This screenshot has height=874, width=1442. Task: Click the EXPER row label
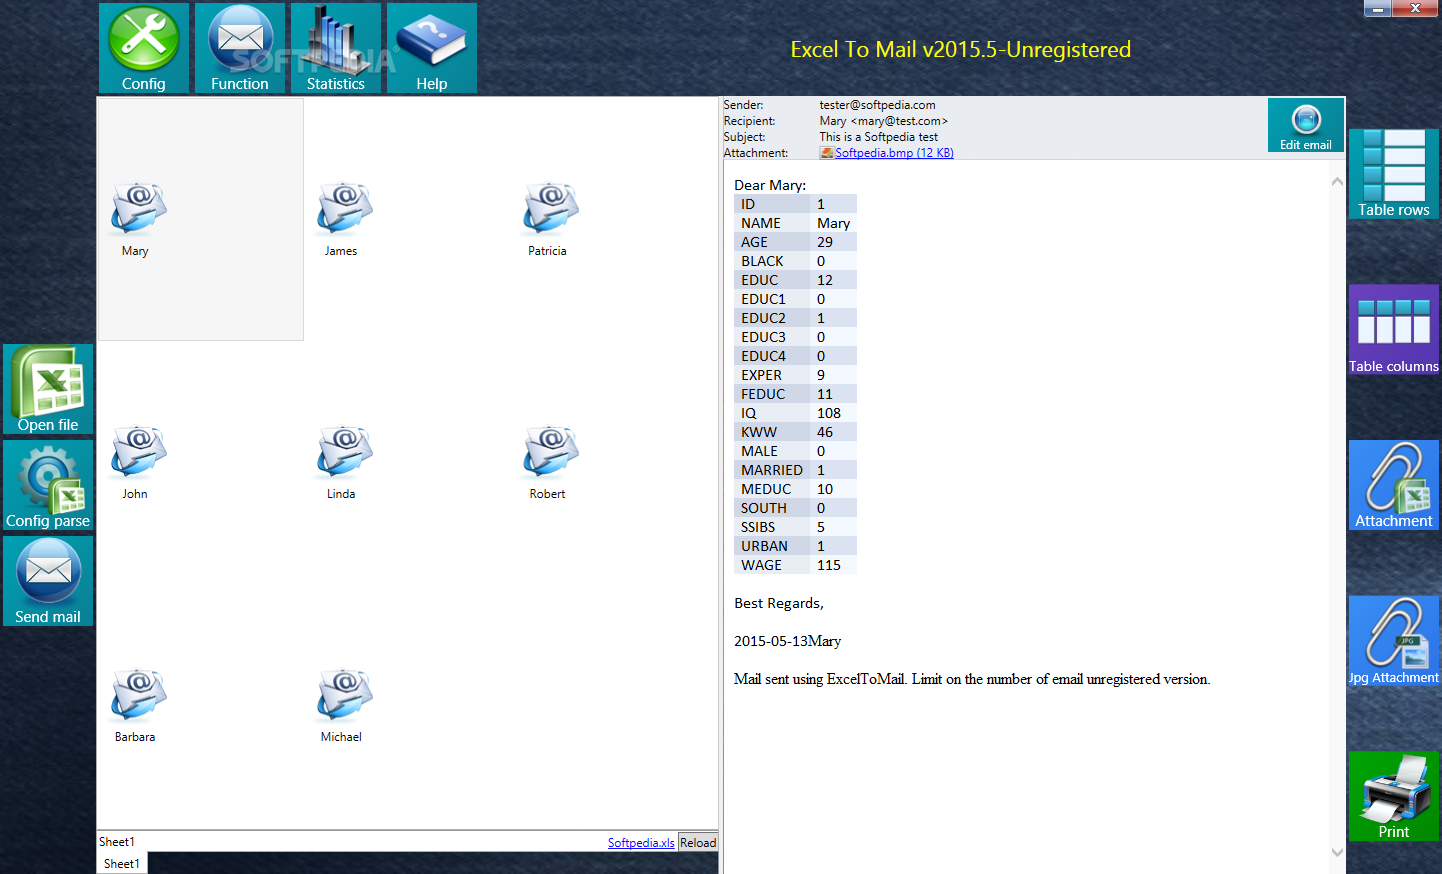[x=761, y=375]
